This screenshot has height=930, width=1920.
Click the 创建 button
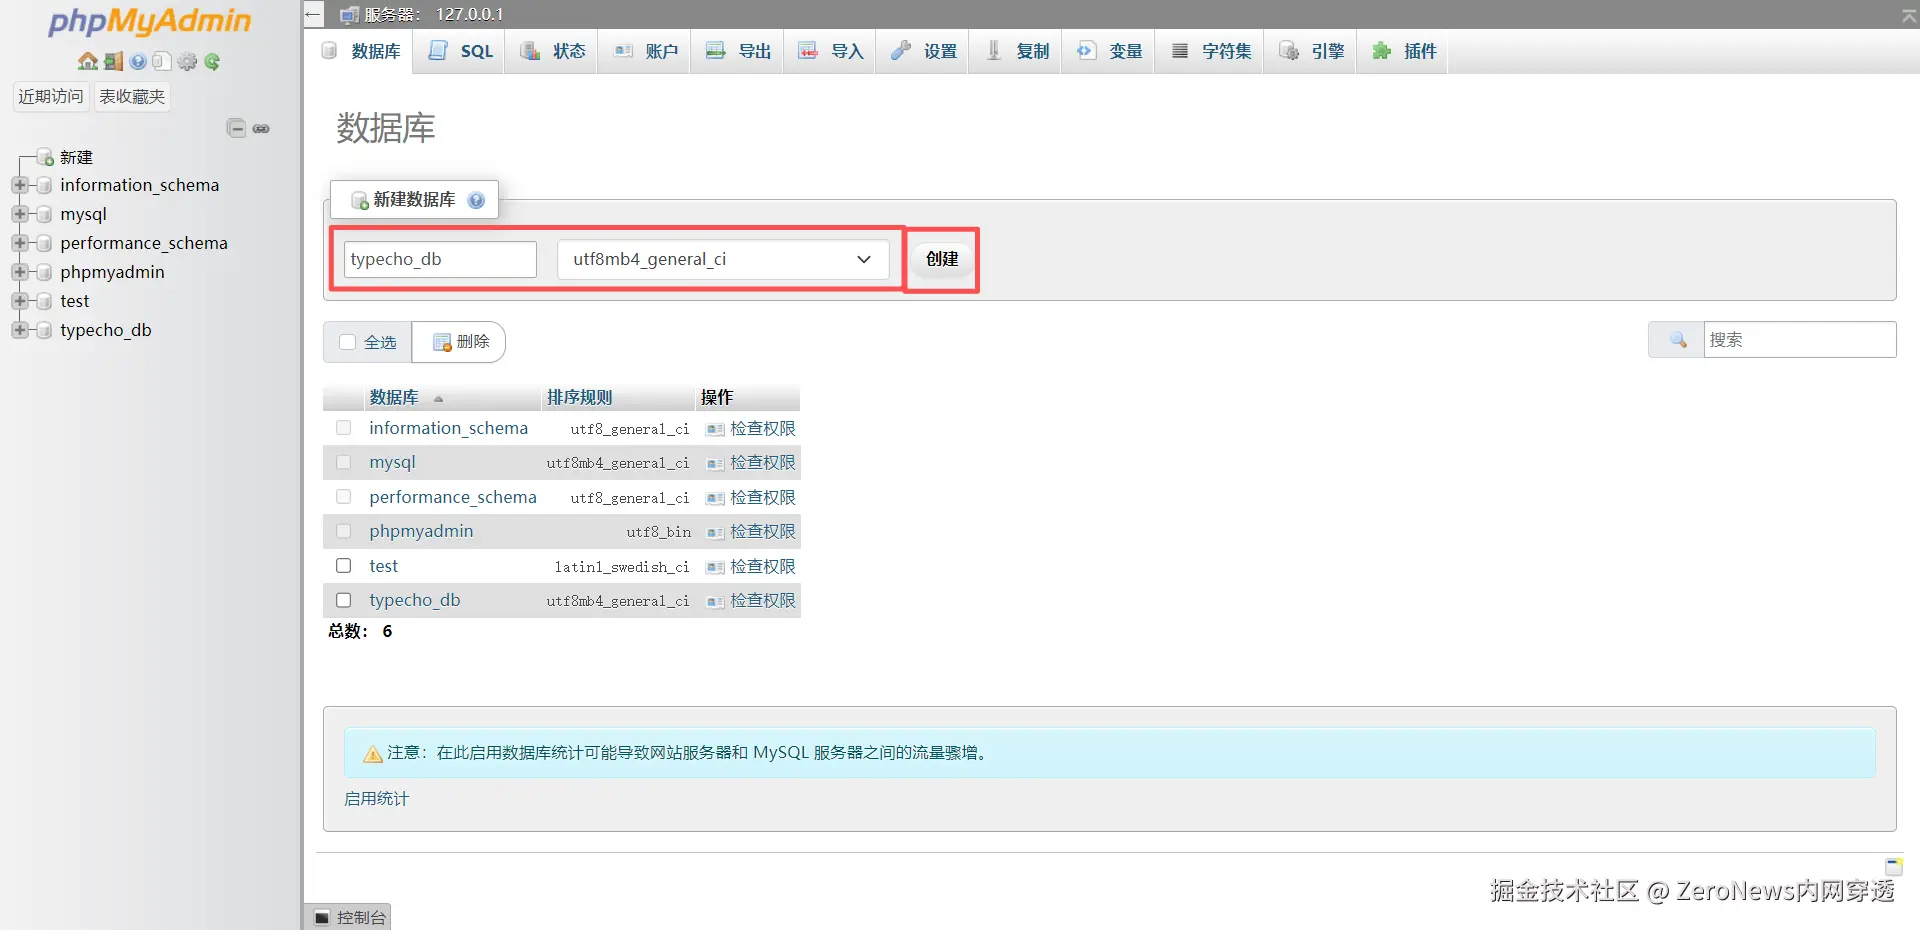pos(942,259)
